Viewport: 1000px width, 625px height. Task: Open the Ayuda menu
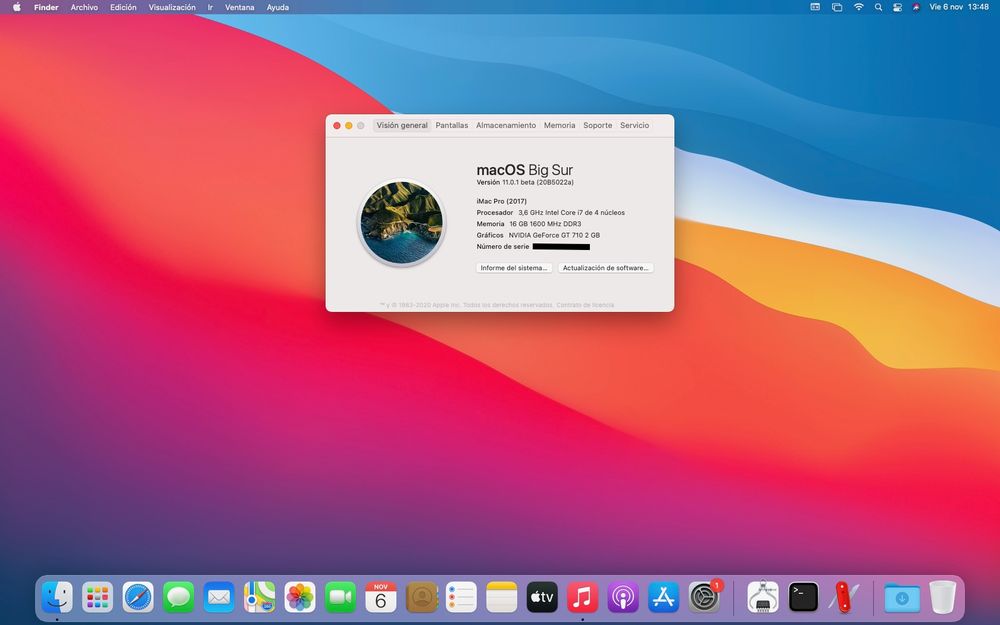pos(277,7)
